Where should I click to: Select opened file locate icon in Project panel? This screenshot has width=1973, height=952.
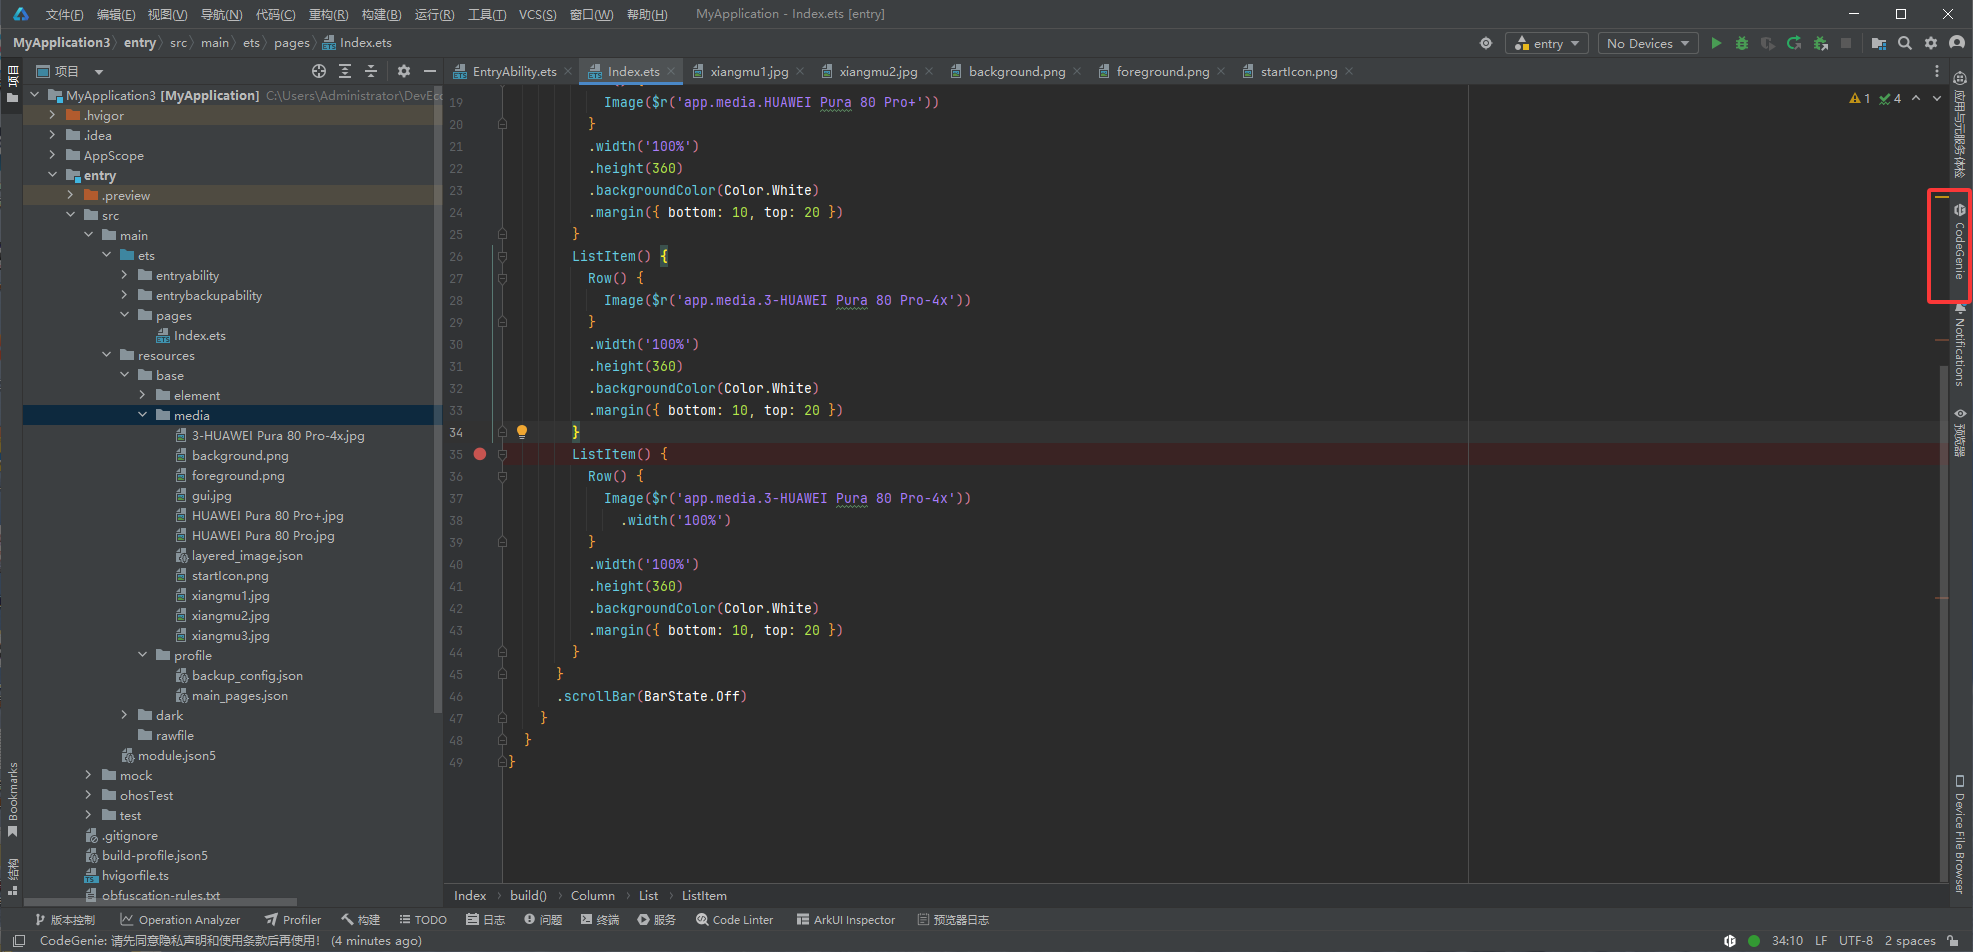tap(319, 71)
